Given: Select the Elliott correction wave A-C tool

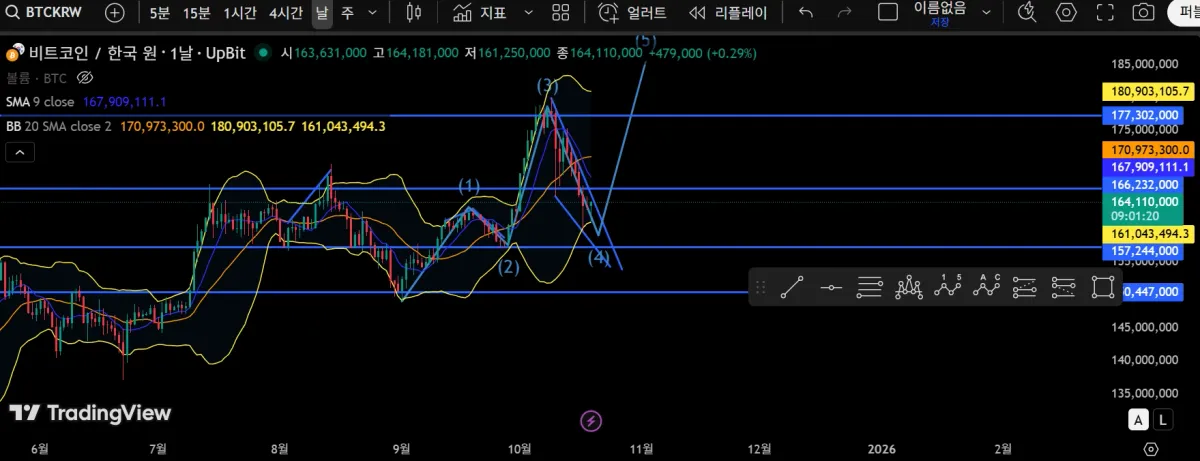Looking at the screenshot, I should click(986, 287).
